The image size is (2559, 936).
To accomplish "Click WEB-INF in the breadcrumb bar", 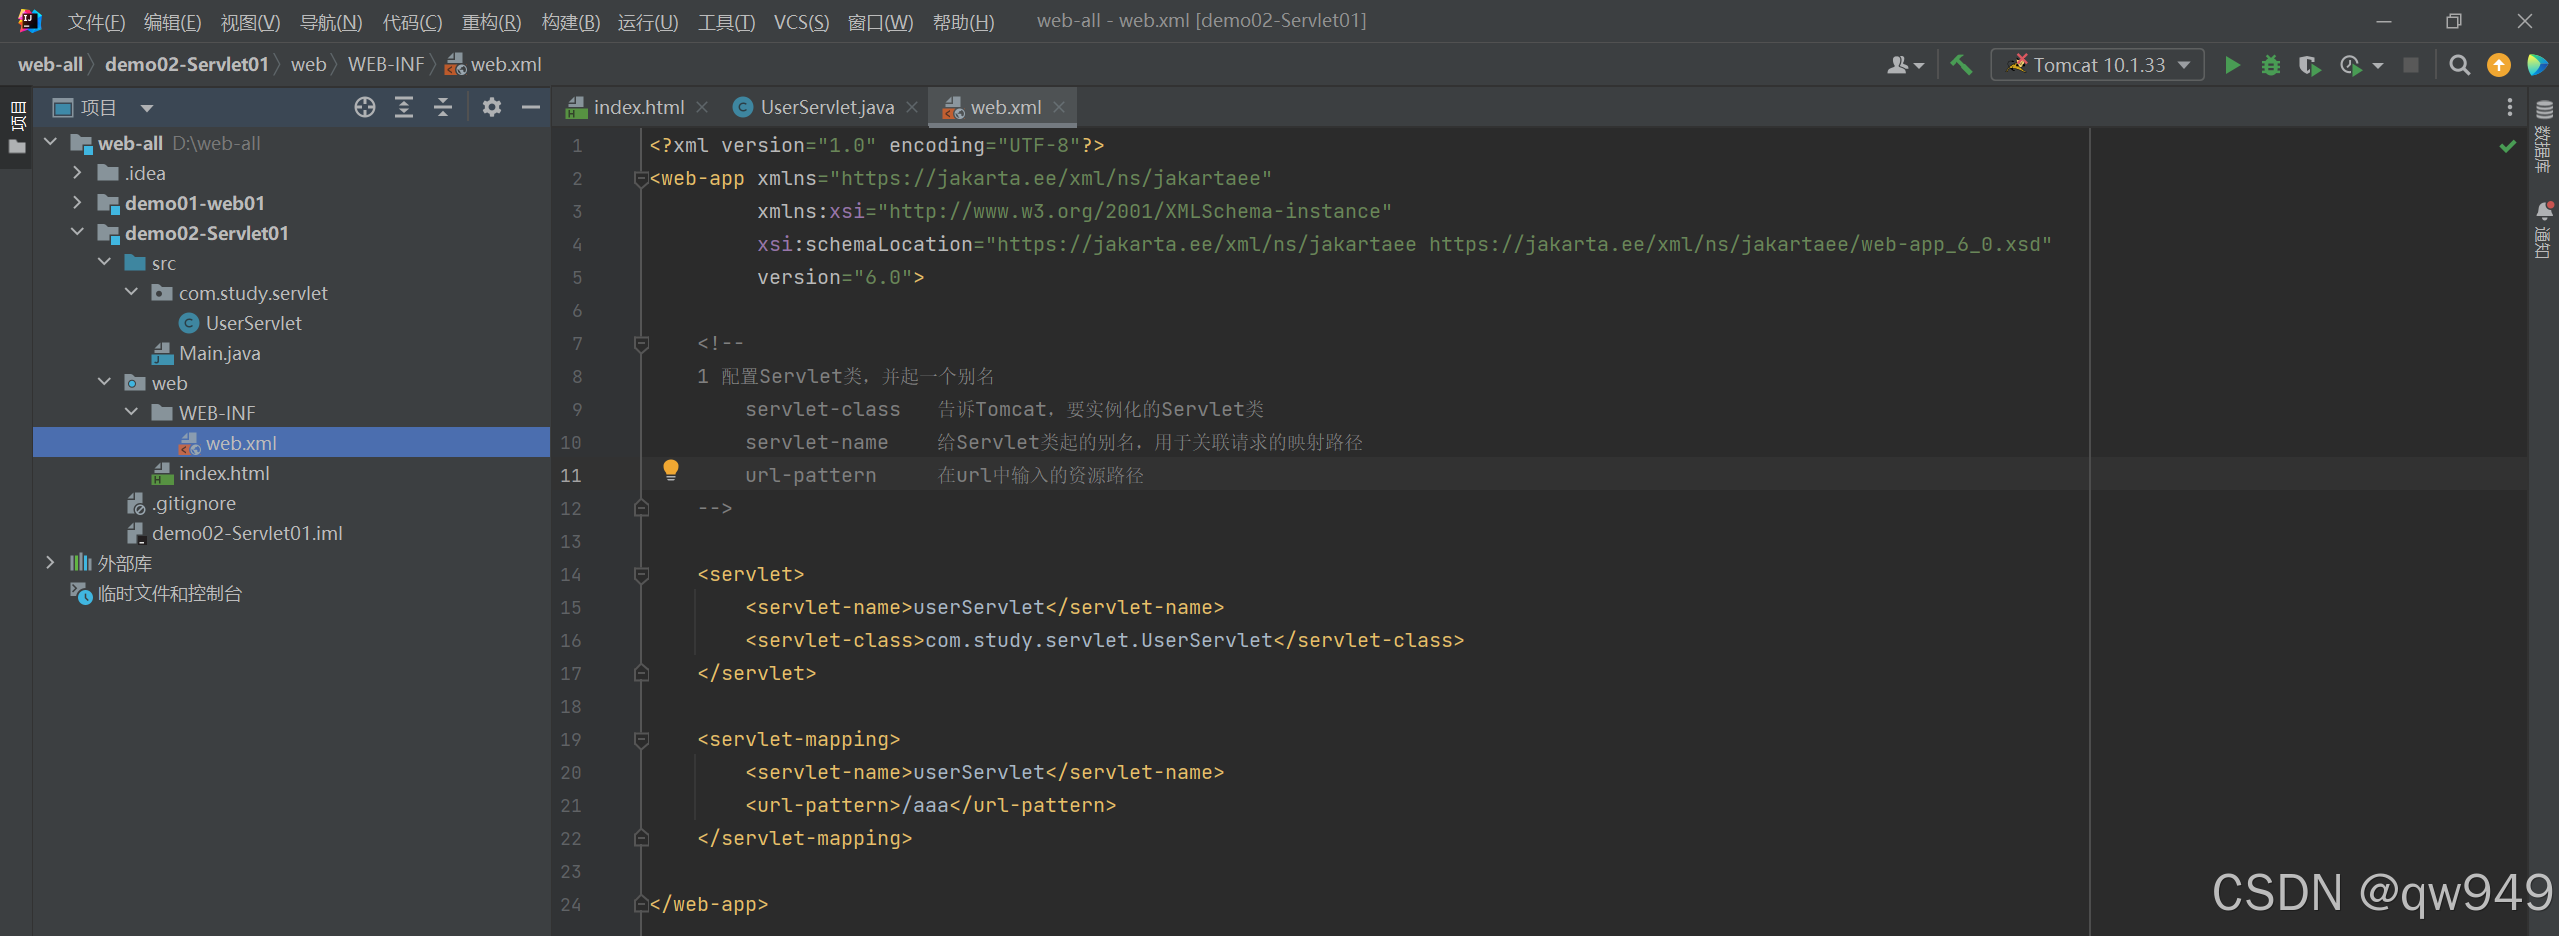I will (x=385, y=63).
